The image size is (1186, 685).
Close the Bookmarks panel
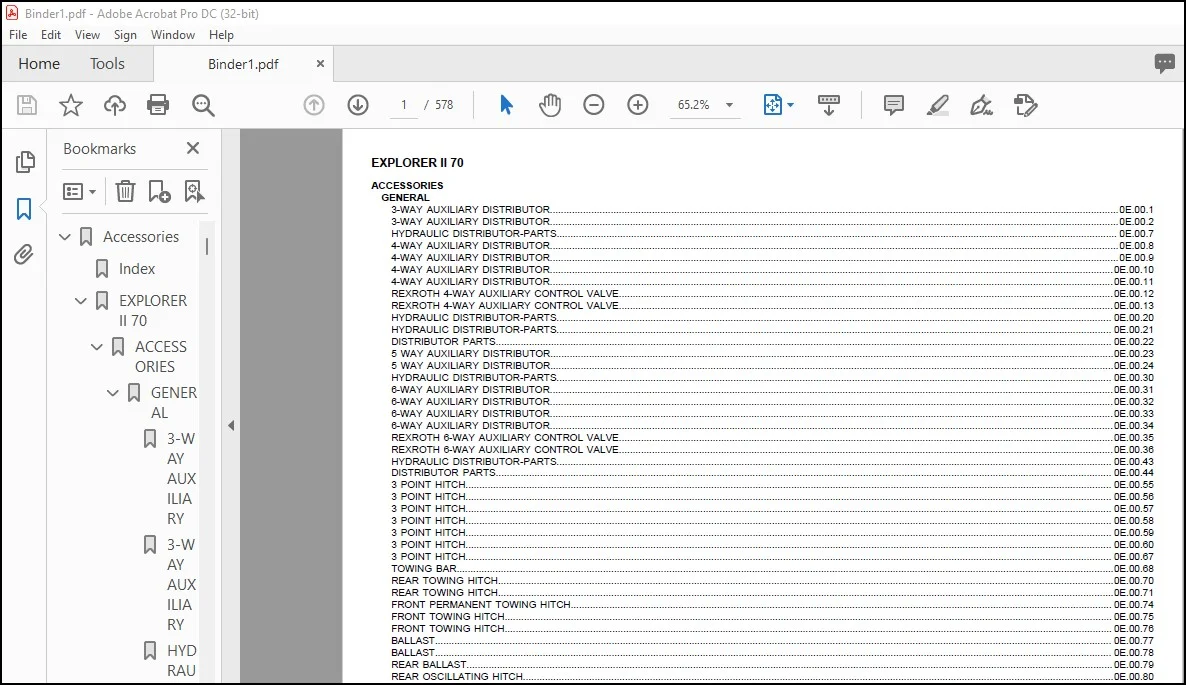coord(193,148)
